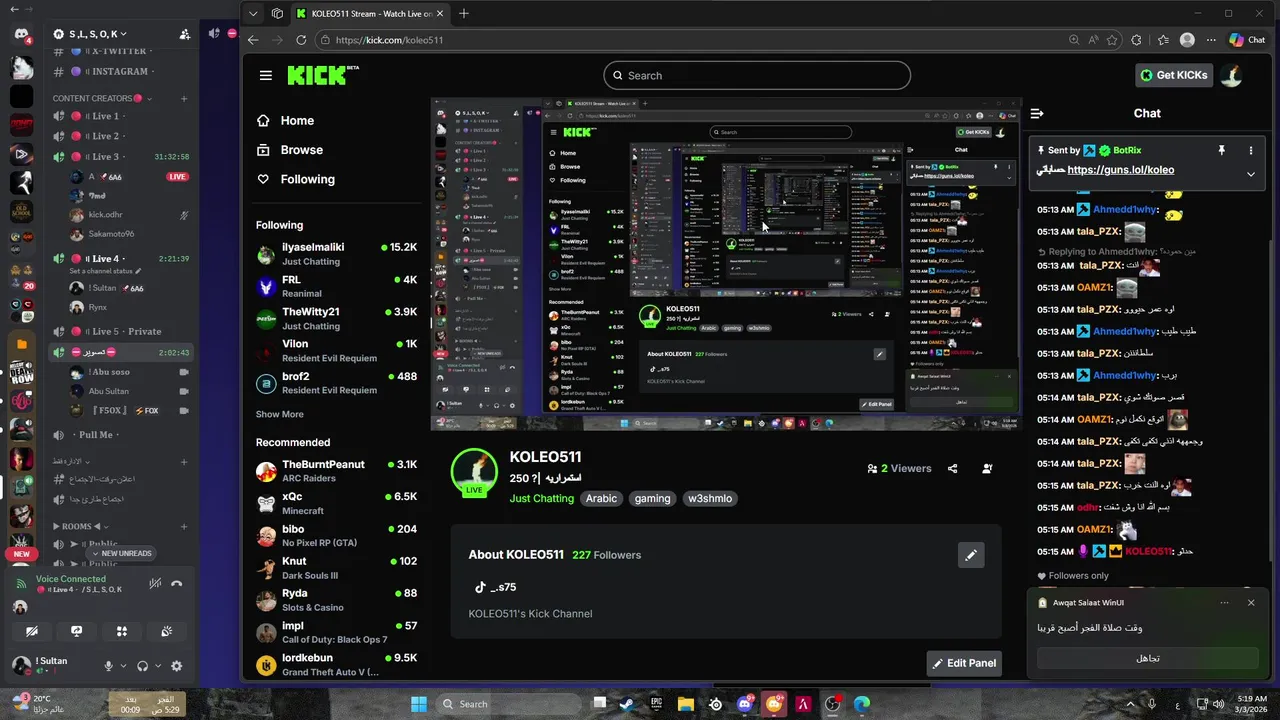Open the Following page

295,179
